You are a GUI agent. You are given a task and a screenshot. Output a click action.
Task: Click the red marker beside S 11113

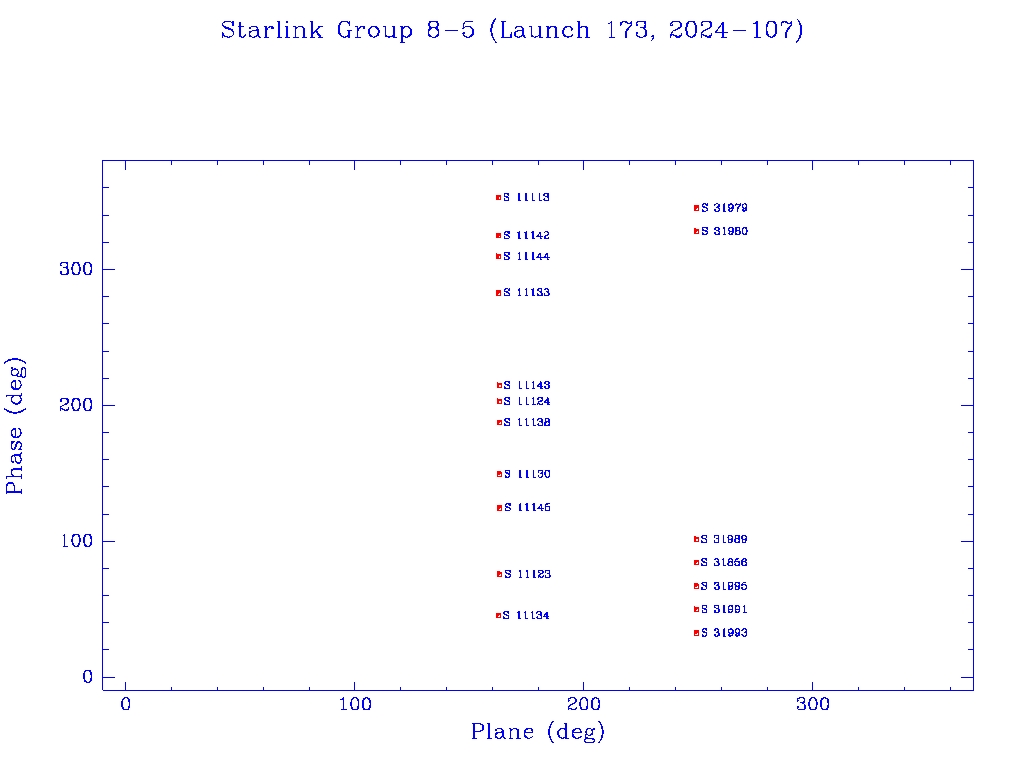(498, 197)
